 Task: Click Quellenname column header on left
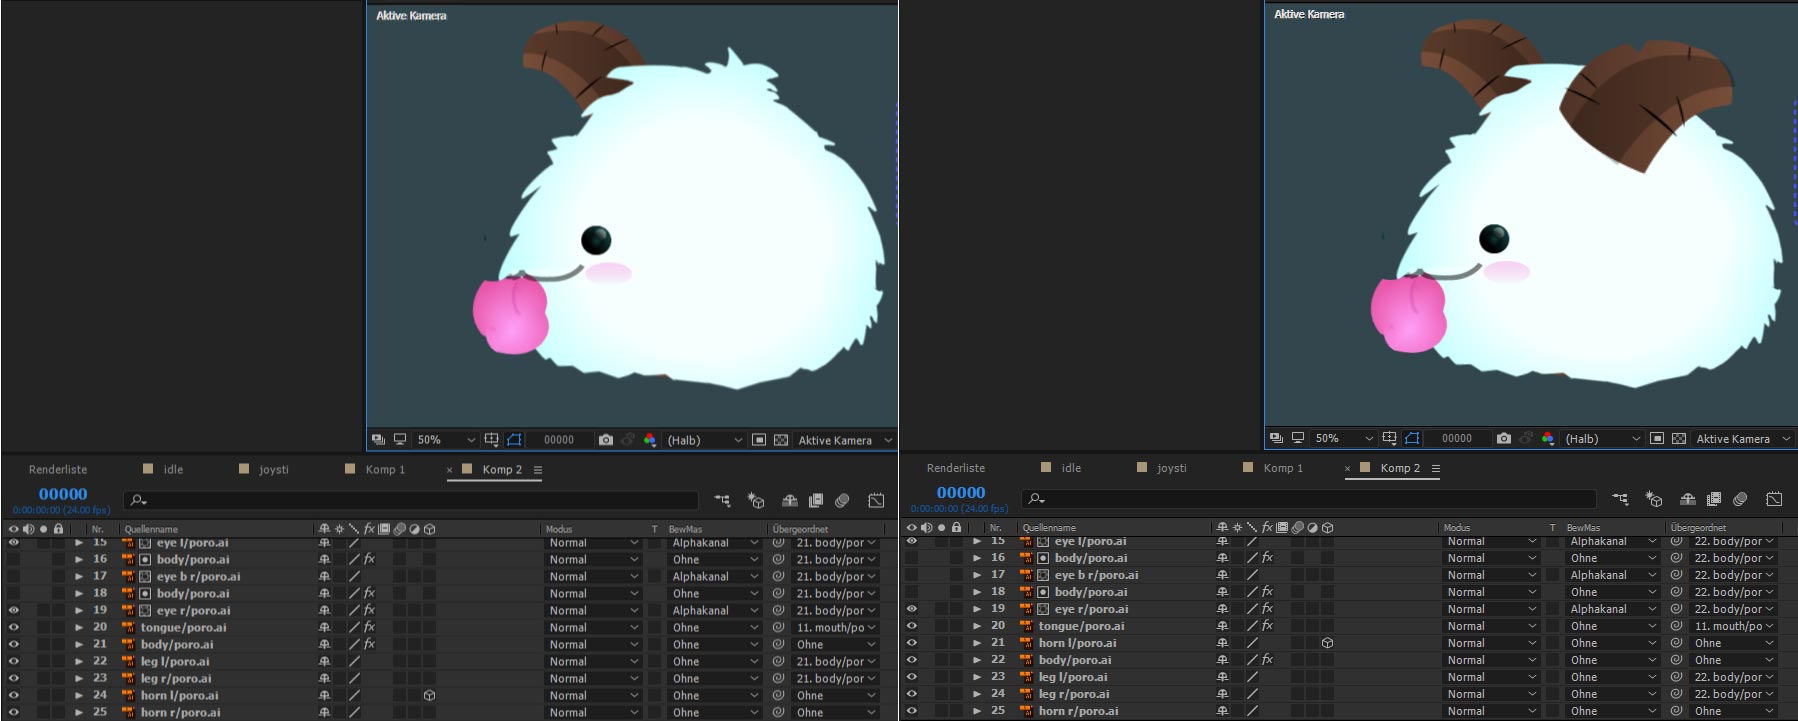click(151, 529)
